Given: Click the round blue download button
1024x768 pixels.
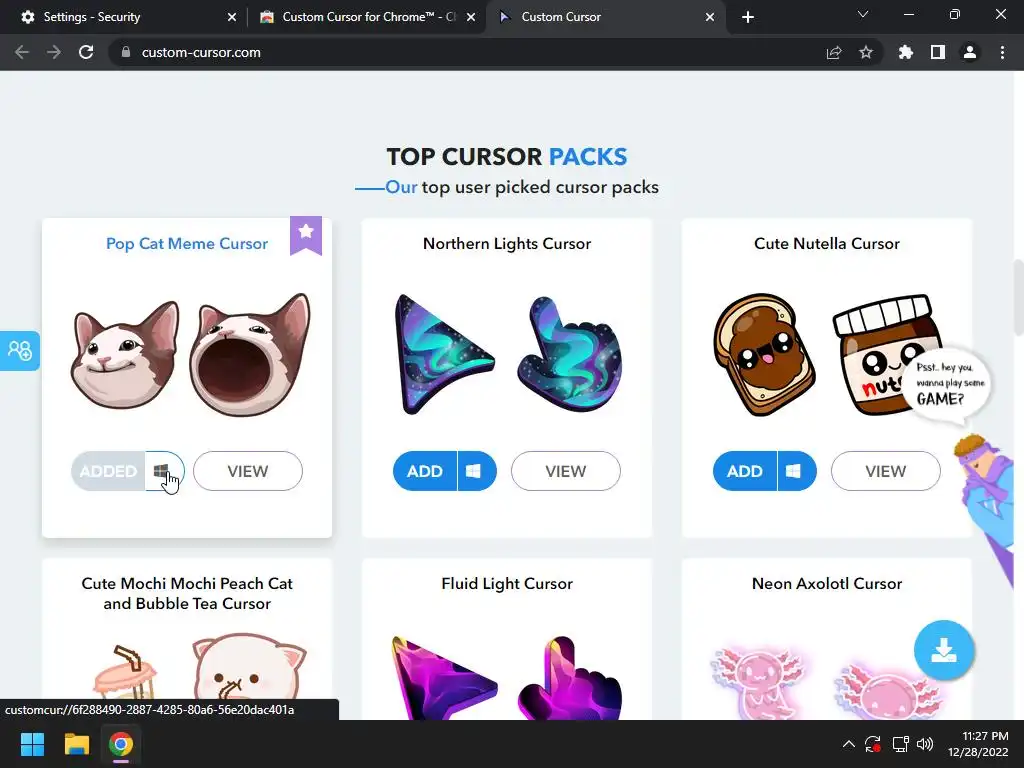Looking at the screenshot, I should click(944, 650).
